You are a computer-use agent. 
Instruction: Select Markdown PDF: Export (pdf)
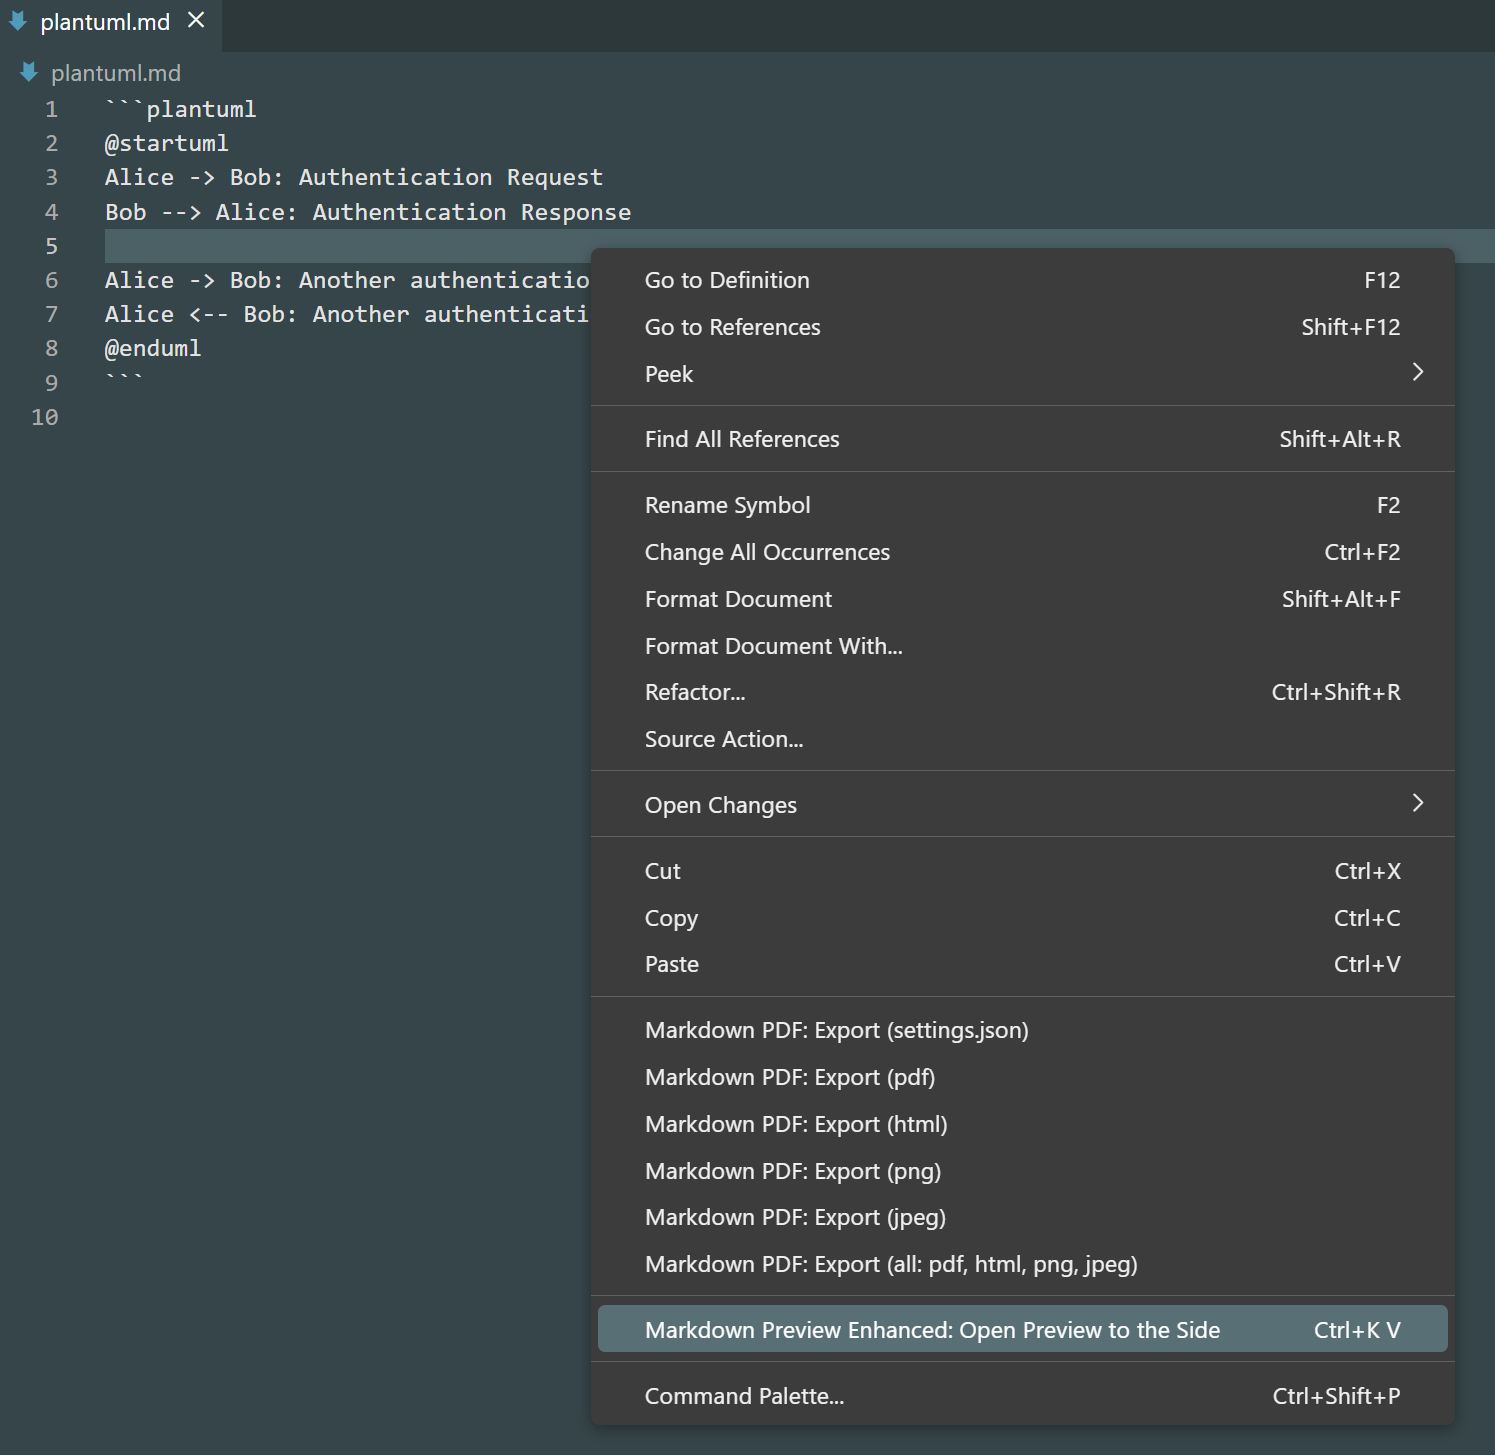click(x=1022, y=1077)
